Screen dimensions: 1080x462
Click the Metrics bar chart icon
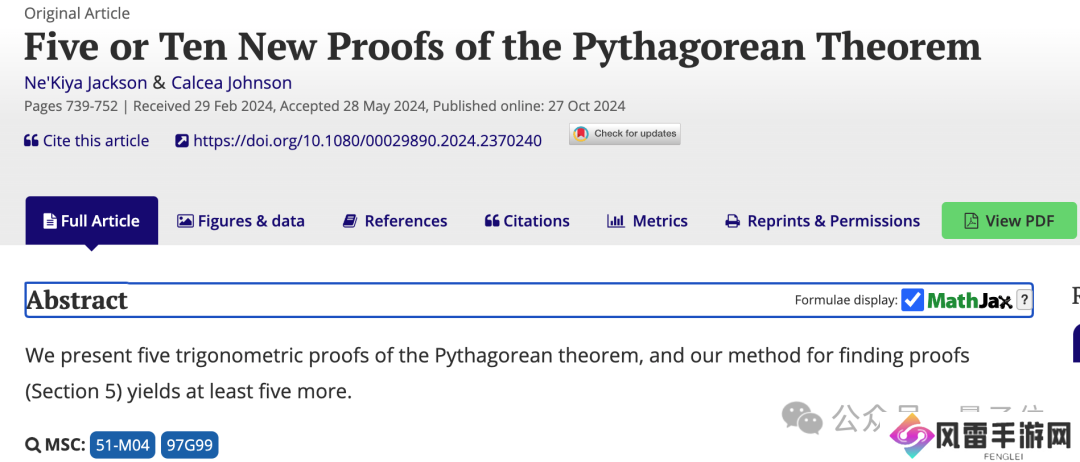tap(616, 221)
